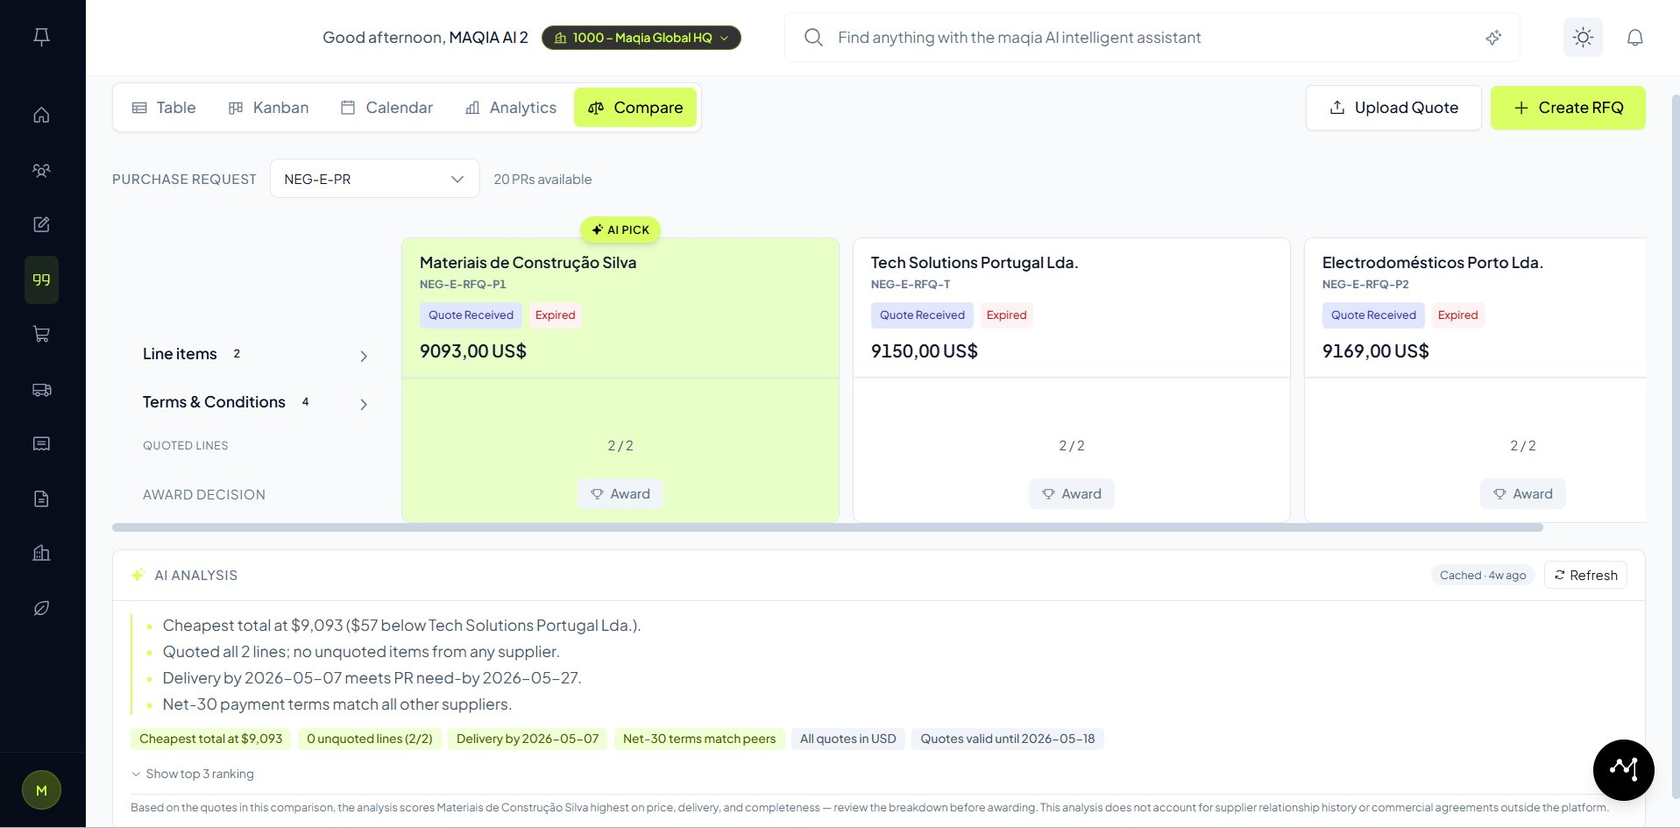This screenshot has width=1680, height=828.
Task: Click the 0 unquoted lines (2/2) chip
Action: [x=370, y=739]
